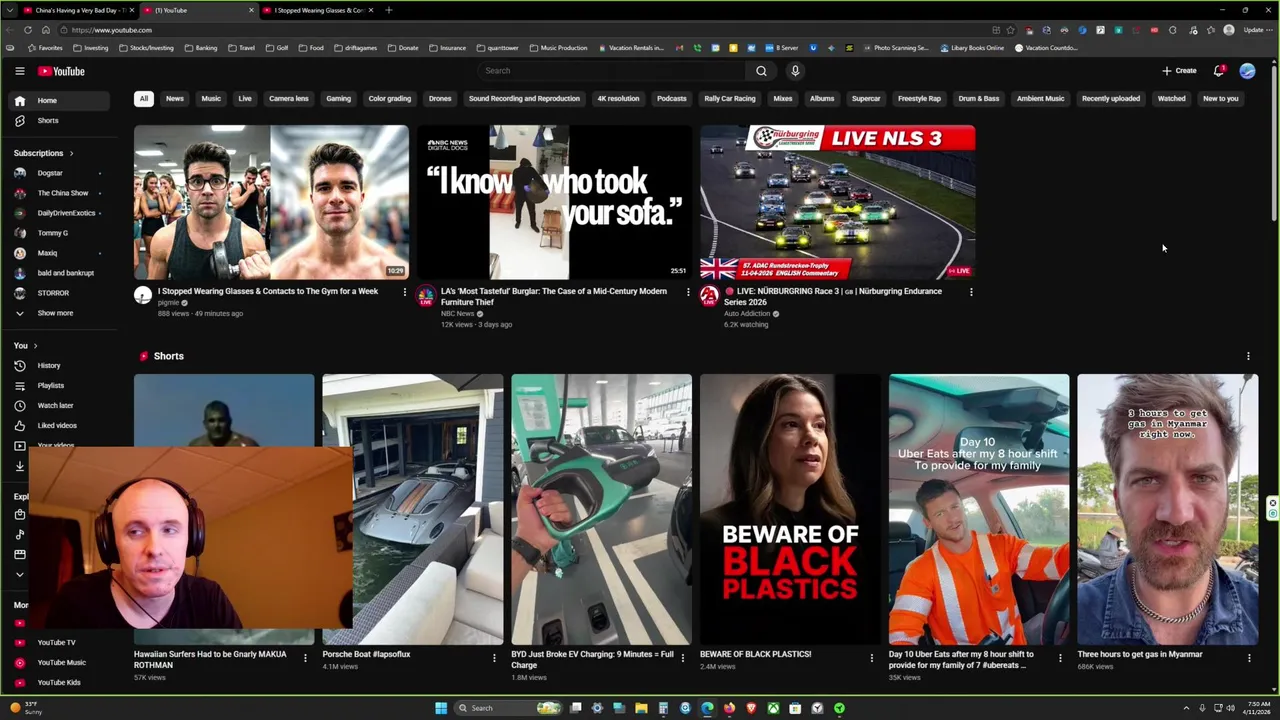Open the Myanmar gas short thumbnail
The height and width of the screenshot is (720, 1280).
(1167, 510)
